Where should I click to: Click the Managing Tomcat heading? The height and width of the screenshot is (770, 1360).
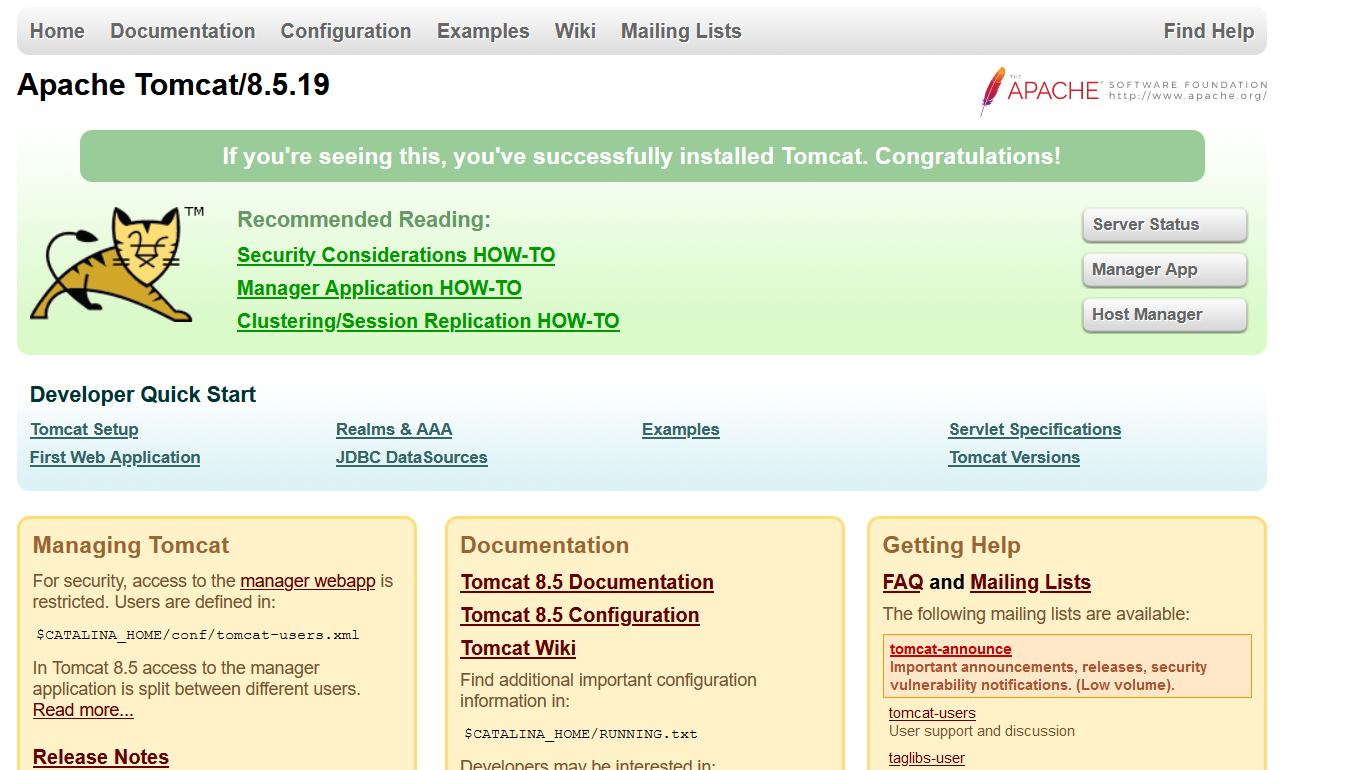click(131, 546)
